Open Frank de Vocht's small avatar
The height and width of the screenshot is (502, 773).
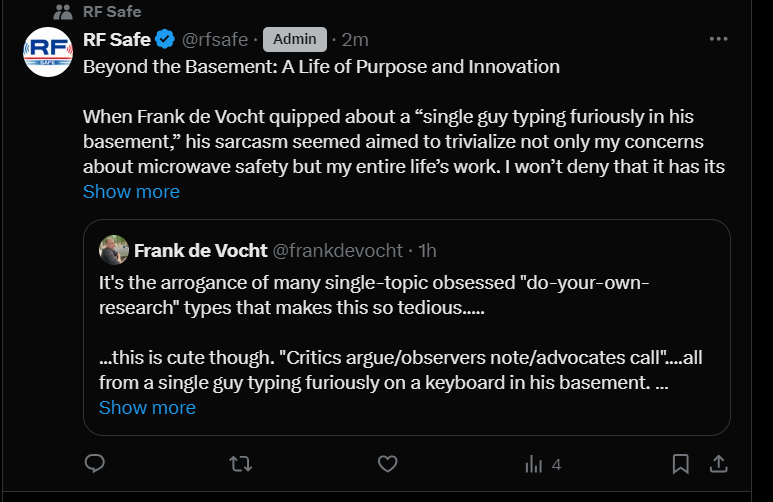114,249
